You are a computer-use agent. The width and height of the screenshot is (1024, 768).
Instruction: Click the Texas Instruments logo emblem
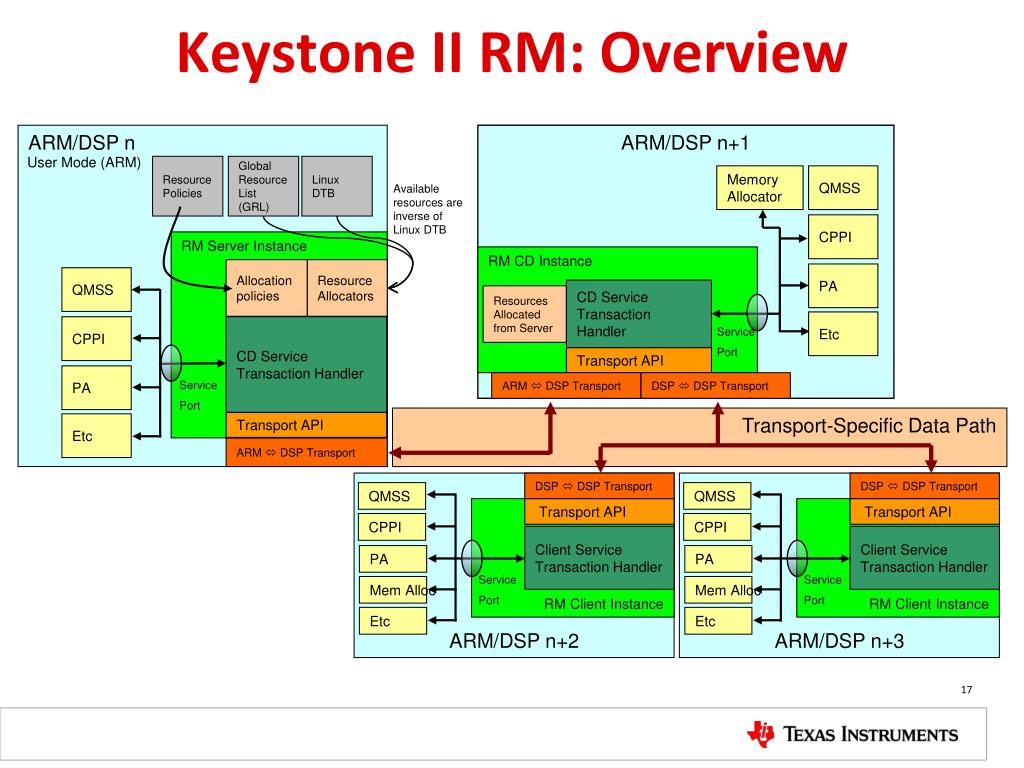tap(760, 734)
